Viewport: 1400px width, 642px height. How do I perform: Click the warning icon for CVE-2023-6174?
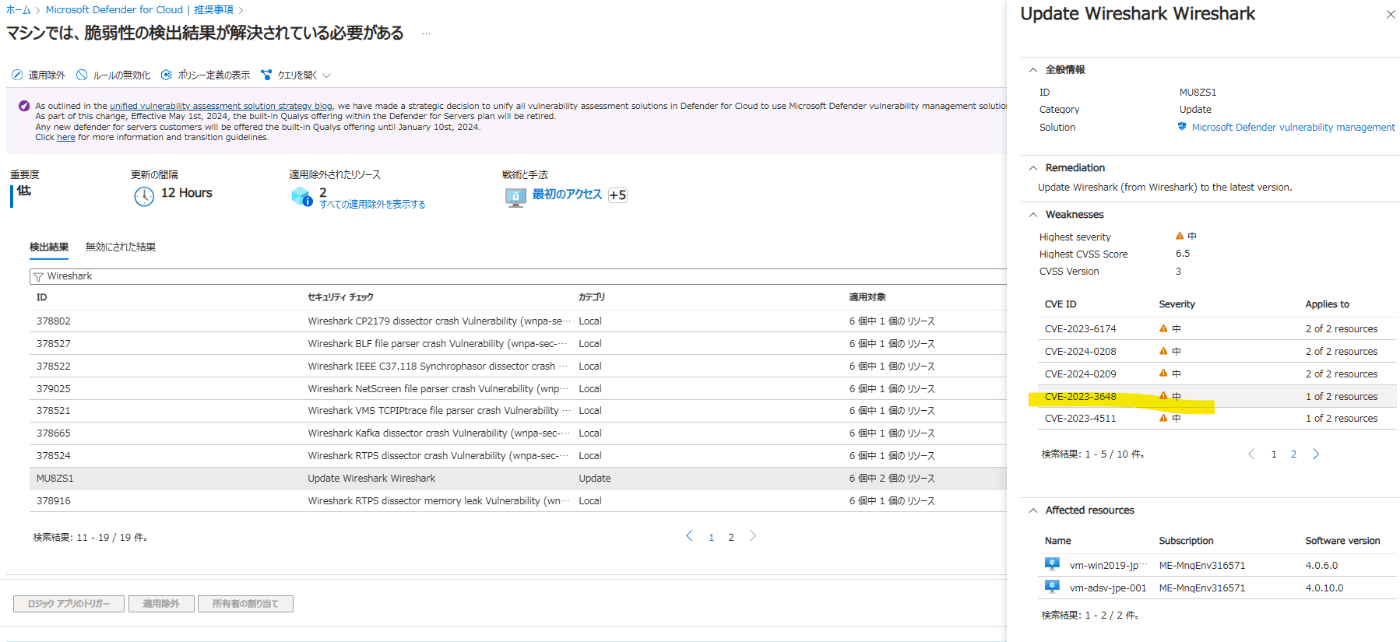click(1164, 328)
